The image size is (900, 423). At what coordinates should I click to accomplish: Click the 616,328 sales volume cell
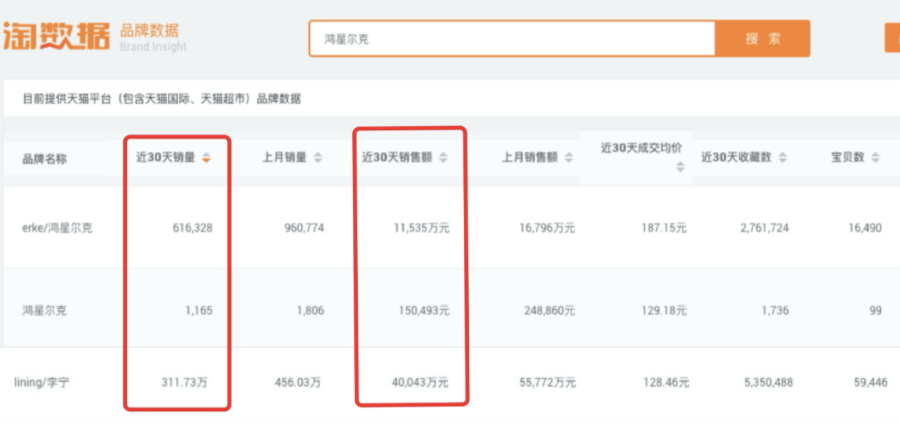coord(189,228)
